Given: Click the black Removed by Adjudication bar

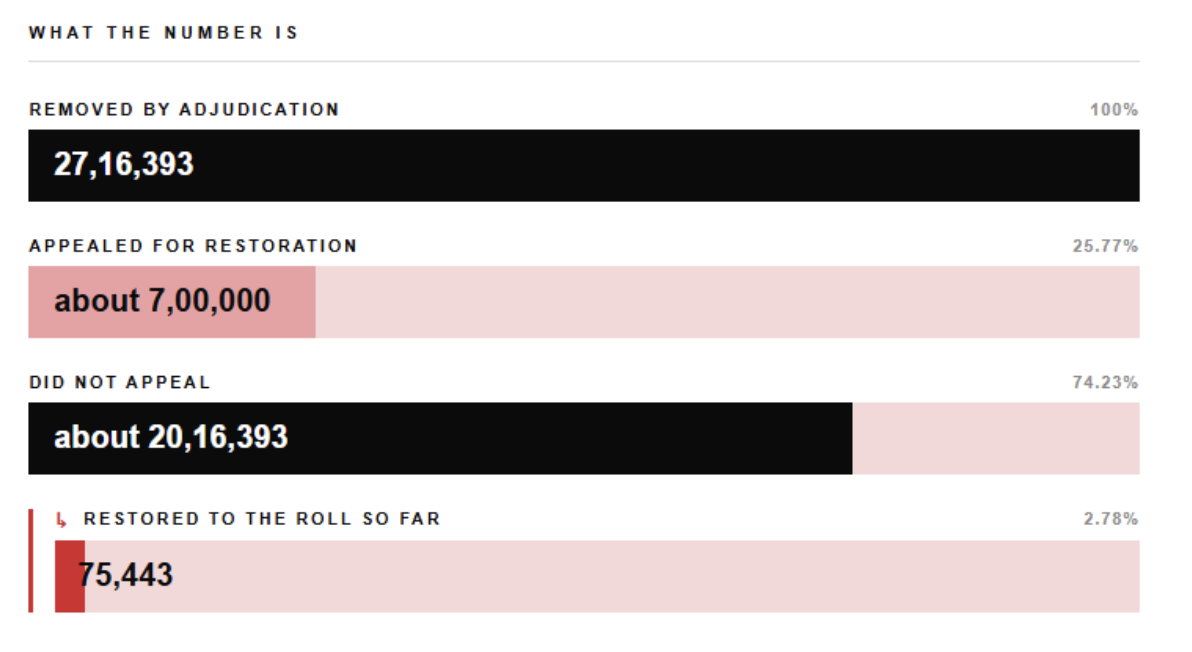Looking at the screenshot, I should coord(584,166).
